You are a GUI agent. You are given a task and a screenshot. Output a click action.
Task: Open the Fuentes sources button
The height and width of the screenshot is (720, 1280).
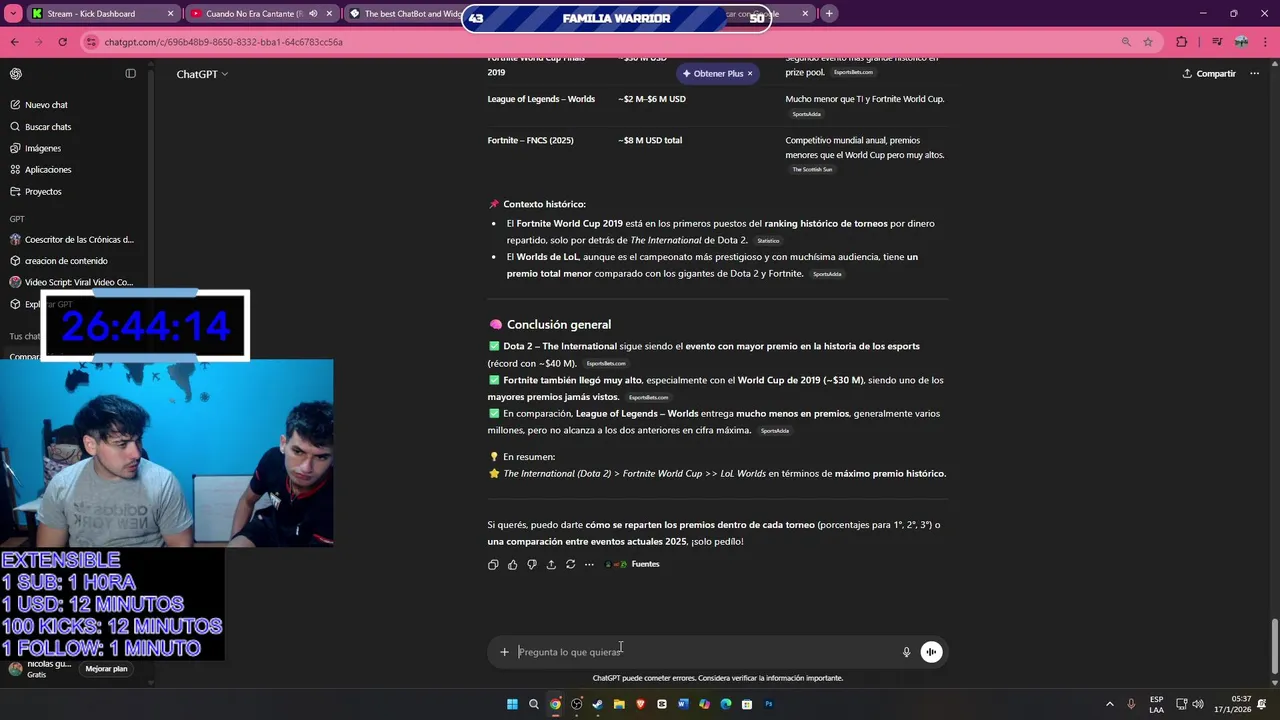point(633,565)
